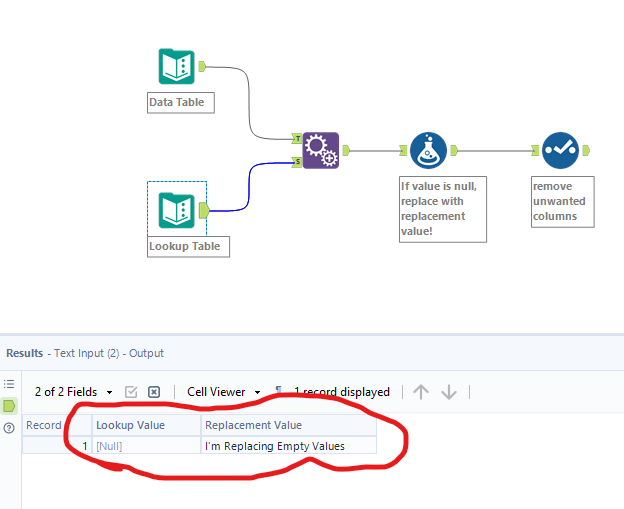Select the [Null] cell in Lookup Value
Viewport: 624px width, 509px height.
tap(146, 446)
